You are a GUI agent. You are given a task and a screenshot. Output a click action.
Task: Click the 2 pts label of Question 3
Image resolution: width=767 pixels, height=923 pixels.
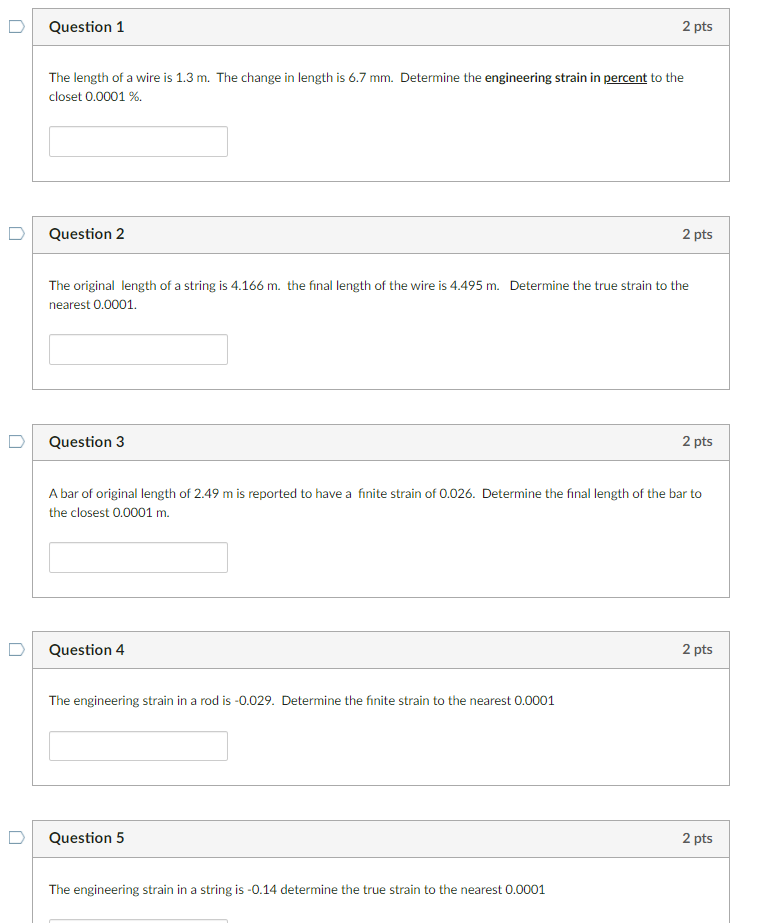pyautogui.click(x=698, y=441)
